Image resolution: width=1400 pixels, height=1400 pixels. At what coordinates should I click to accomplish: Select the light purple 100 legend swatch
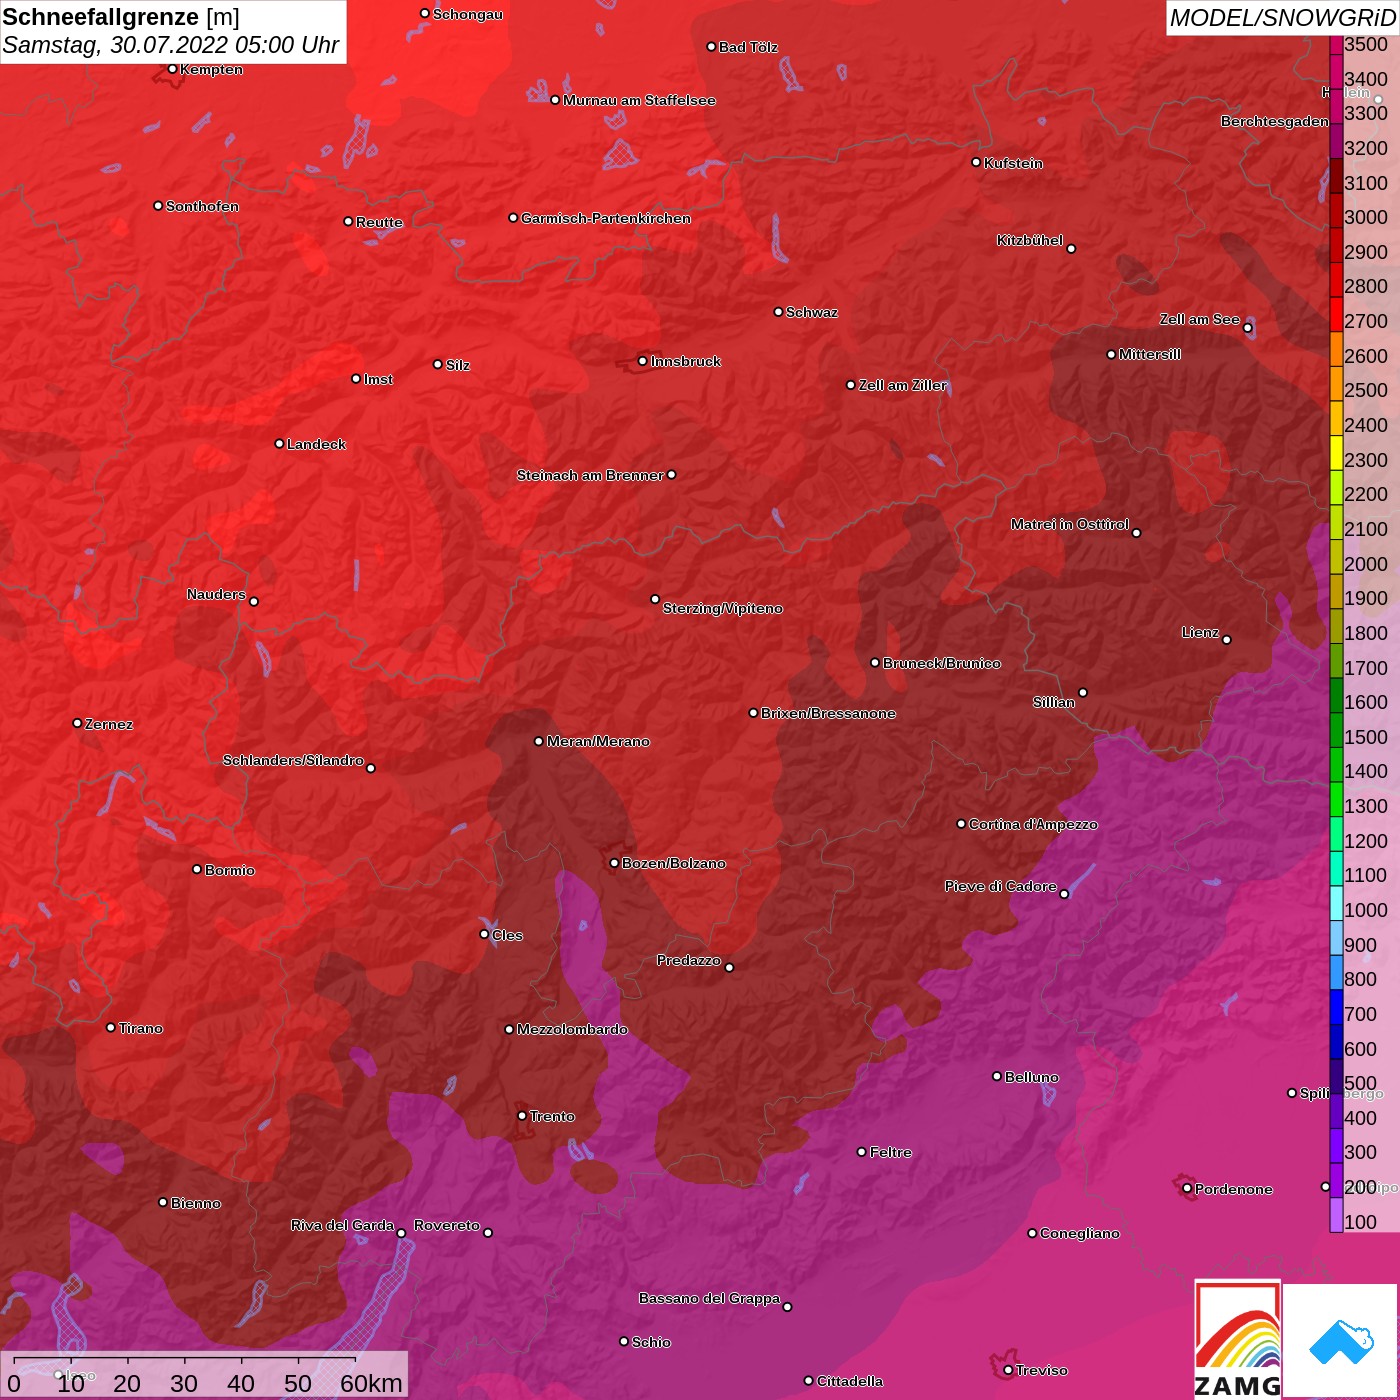[1336, 1213]
